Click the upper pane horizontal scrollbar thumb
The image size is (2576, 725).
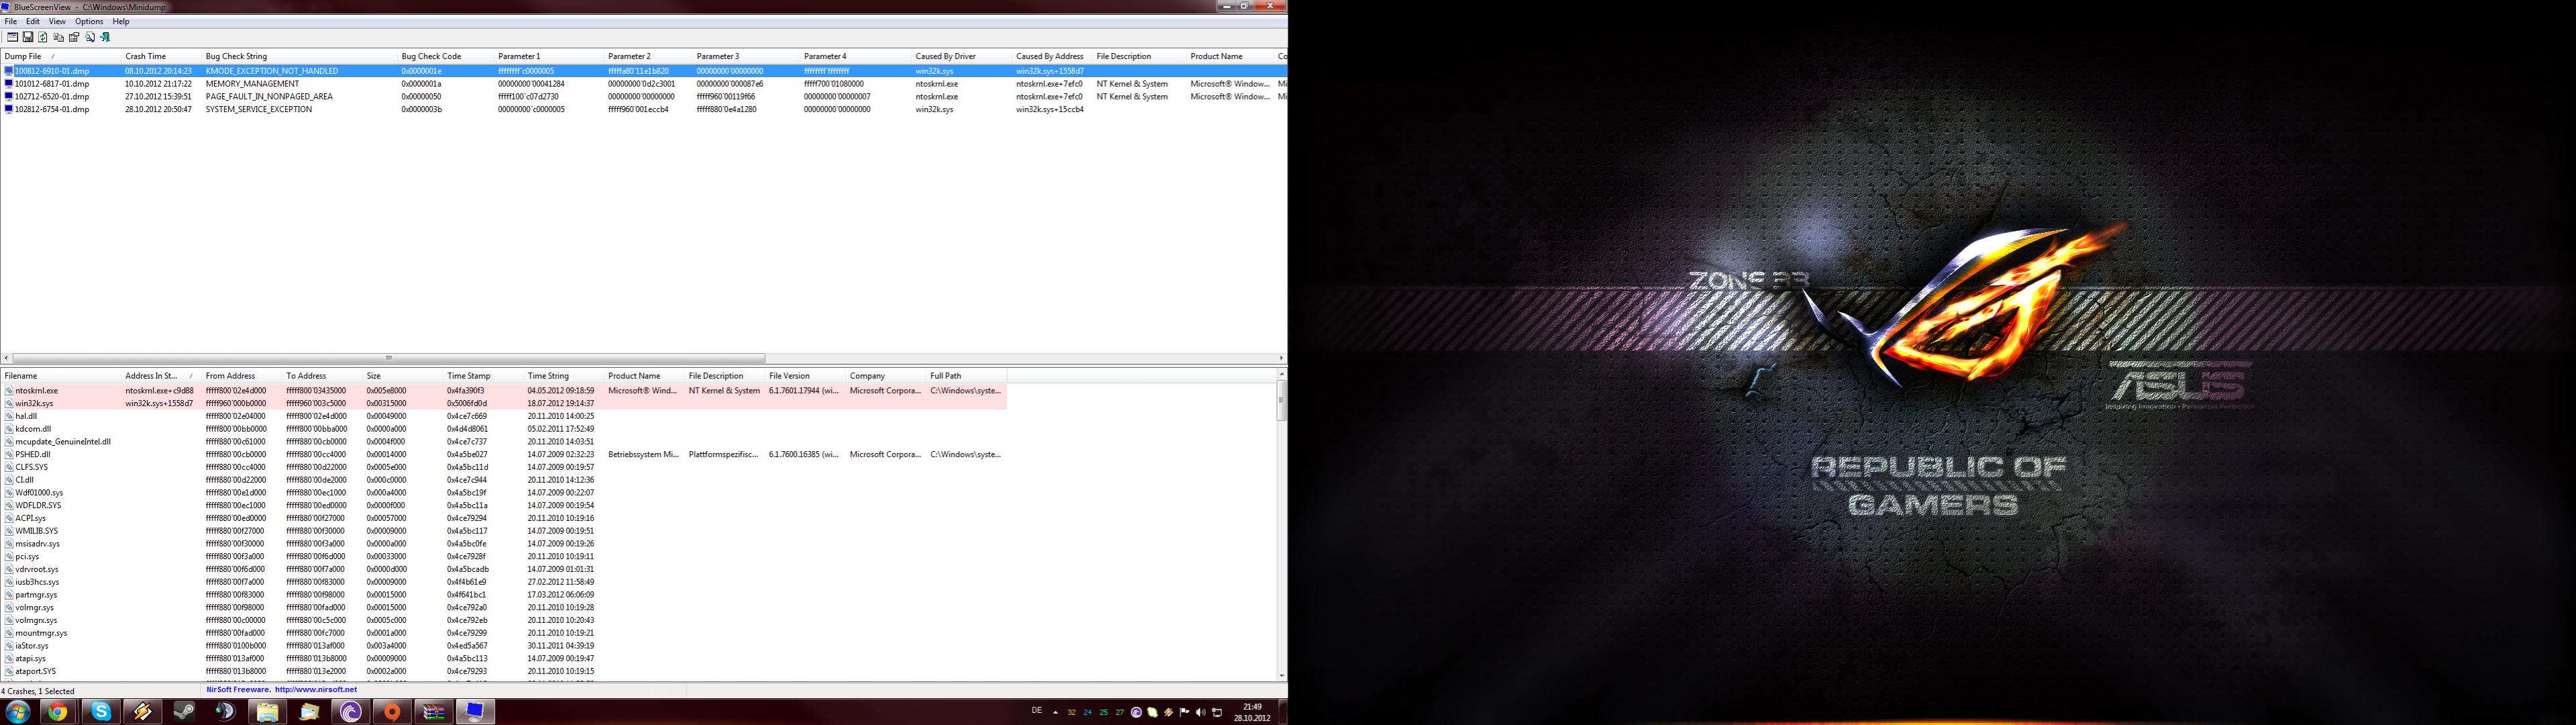[388, 358]
